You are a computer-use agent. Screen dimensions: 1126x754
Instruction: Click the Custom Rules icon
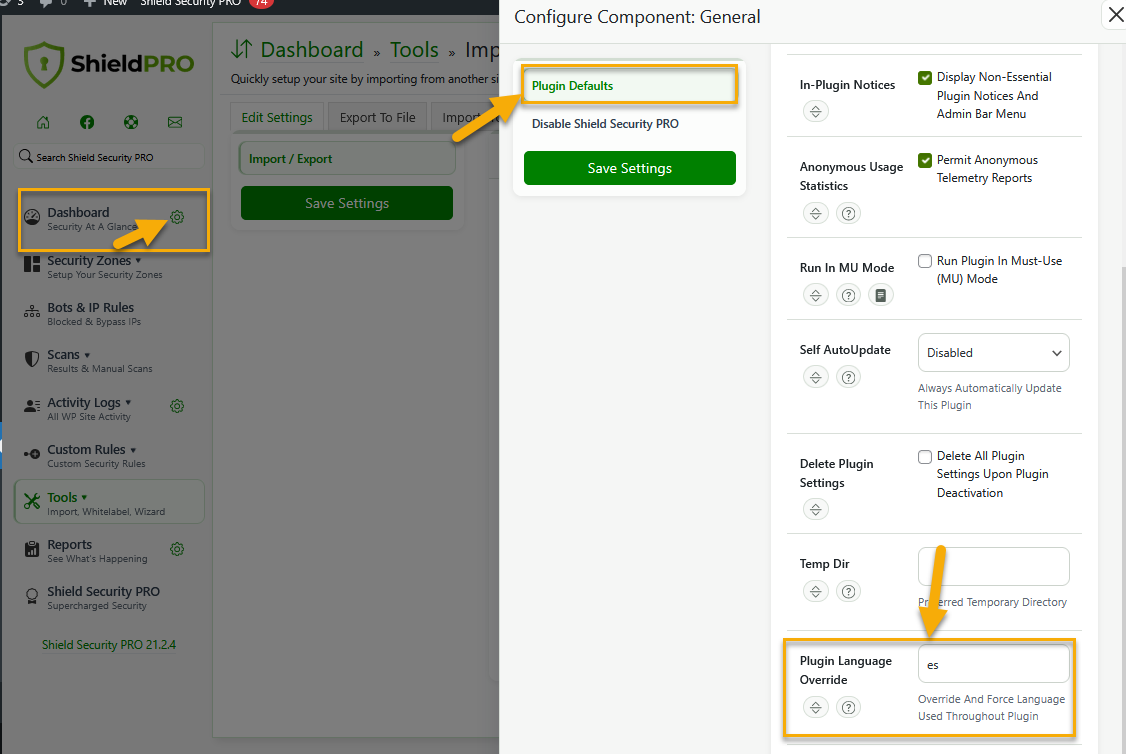[32, 454]
